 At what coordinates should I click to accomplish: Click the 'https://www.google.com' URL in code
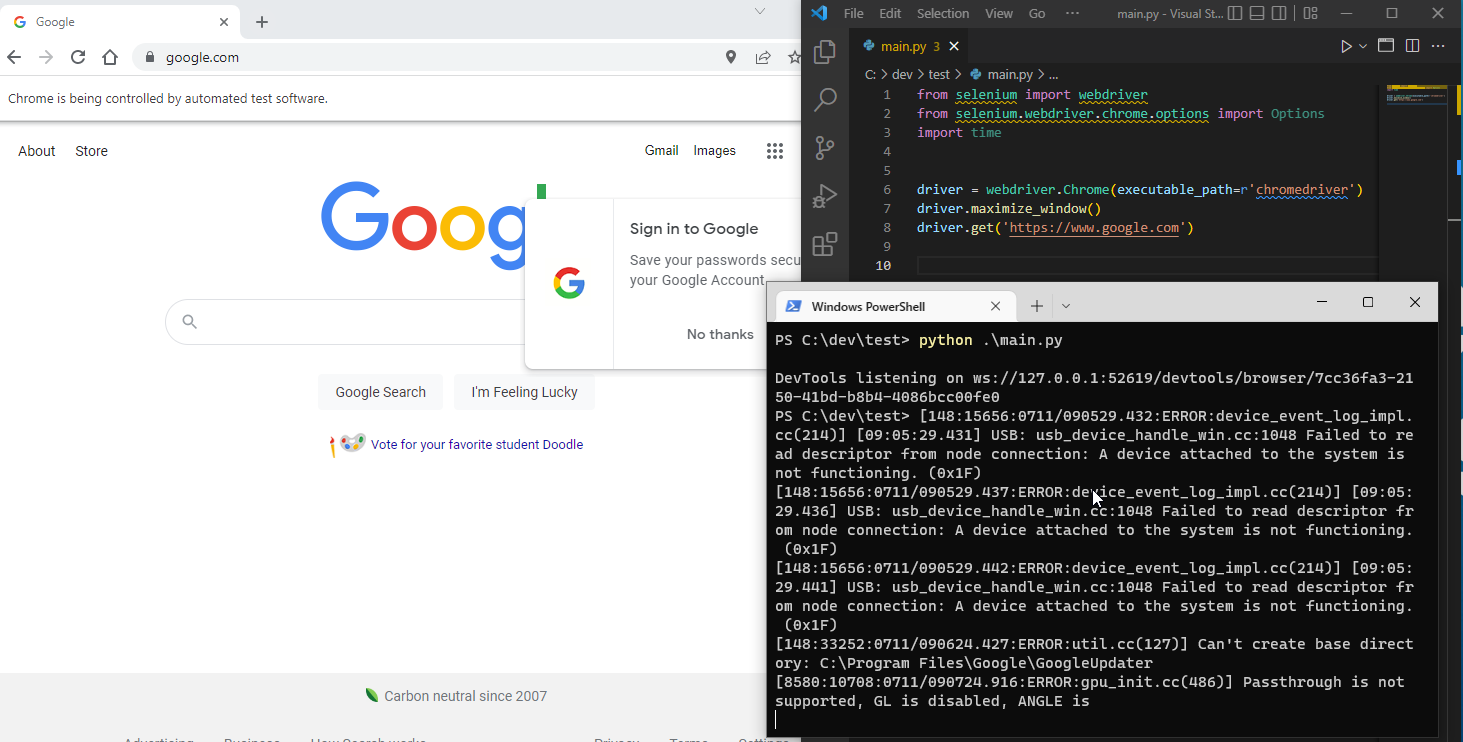click(1093, 227)
